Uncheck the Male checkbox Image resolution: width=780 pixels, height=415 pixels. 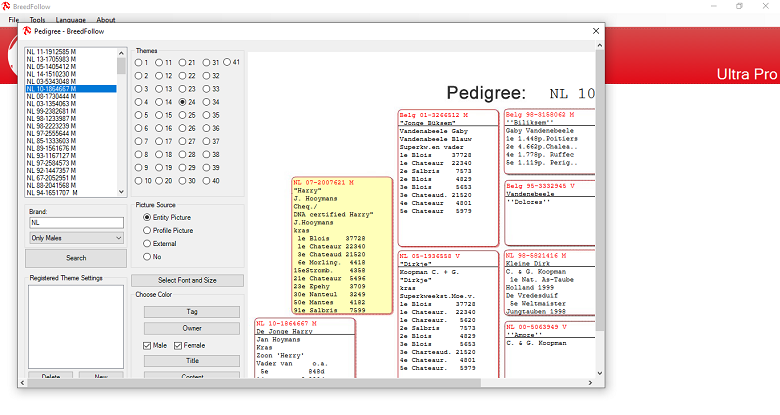pyautogui.click(x=147, y=345)
